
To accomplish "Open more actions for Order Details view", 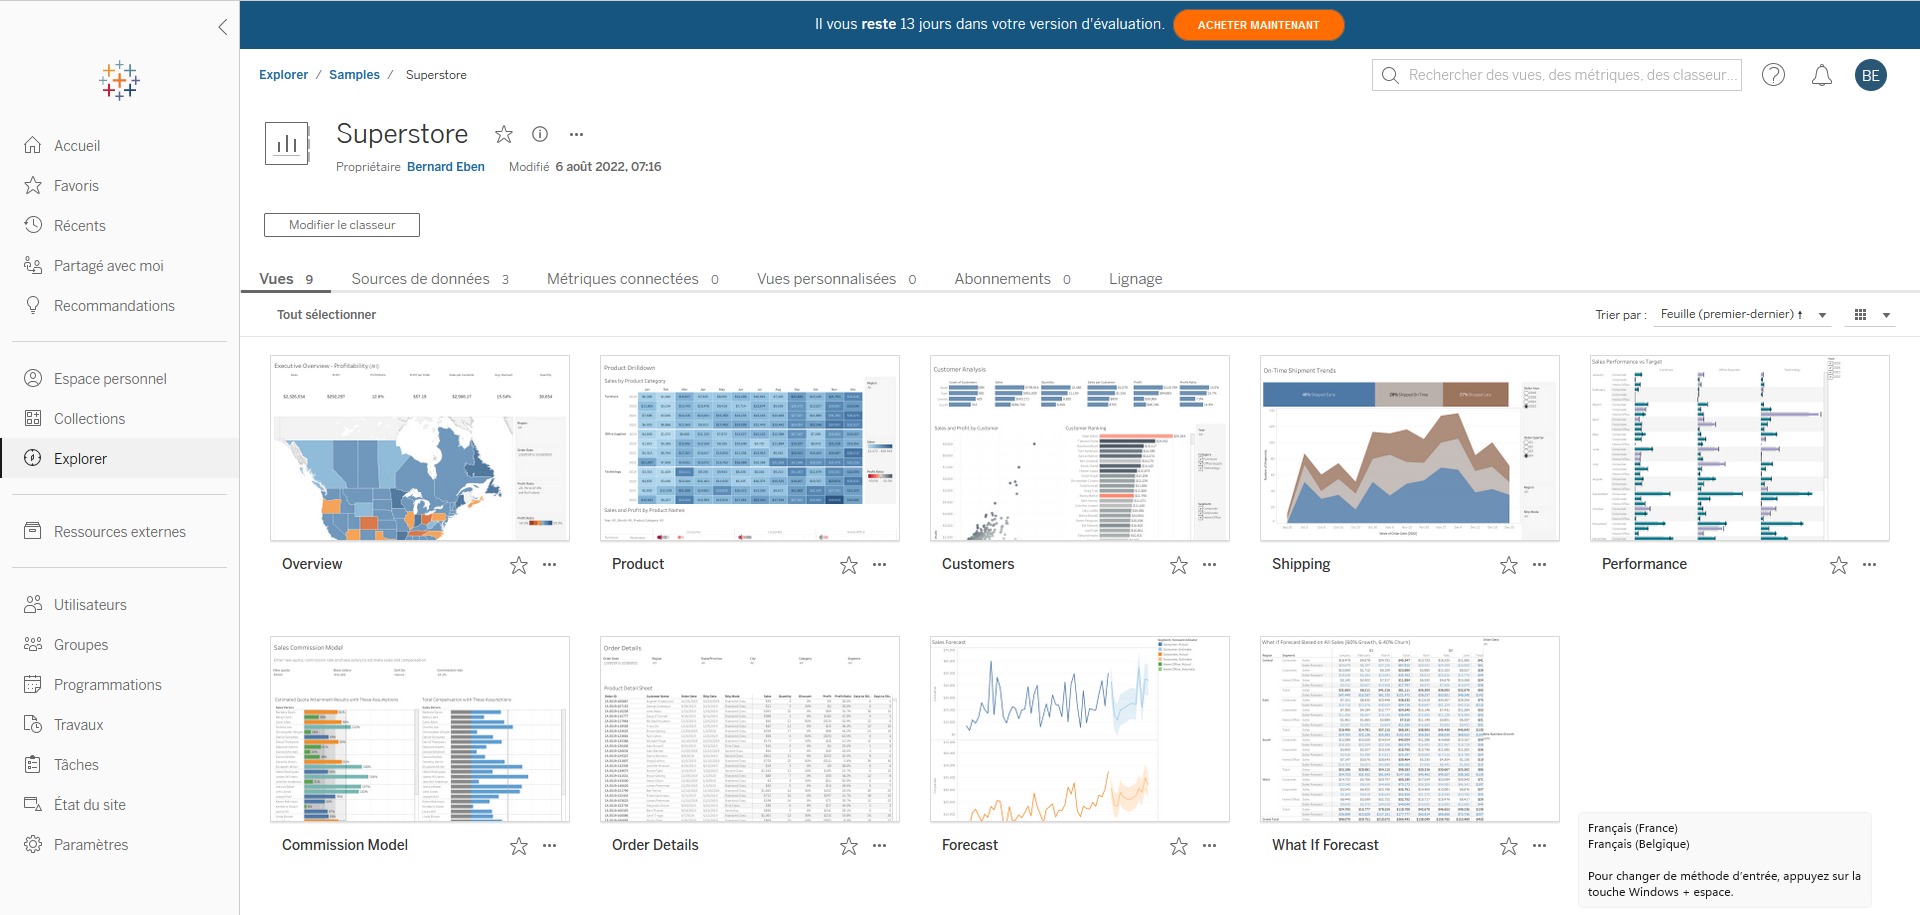I will point(879,846).
